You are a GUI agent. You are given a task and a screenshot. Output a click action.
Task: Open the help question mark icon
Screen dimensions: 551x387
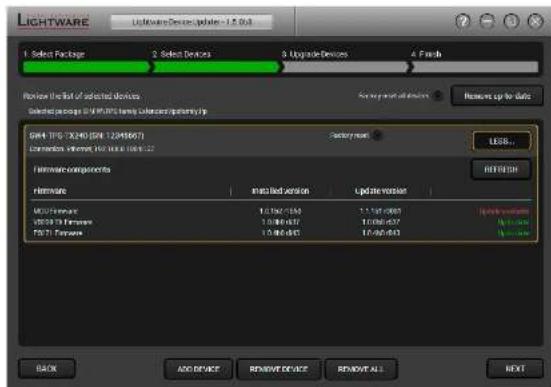coord(463,21)
